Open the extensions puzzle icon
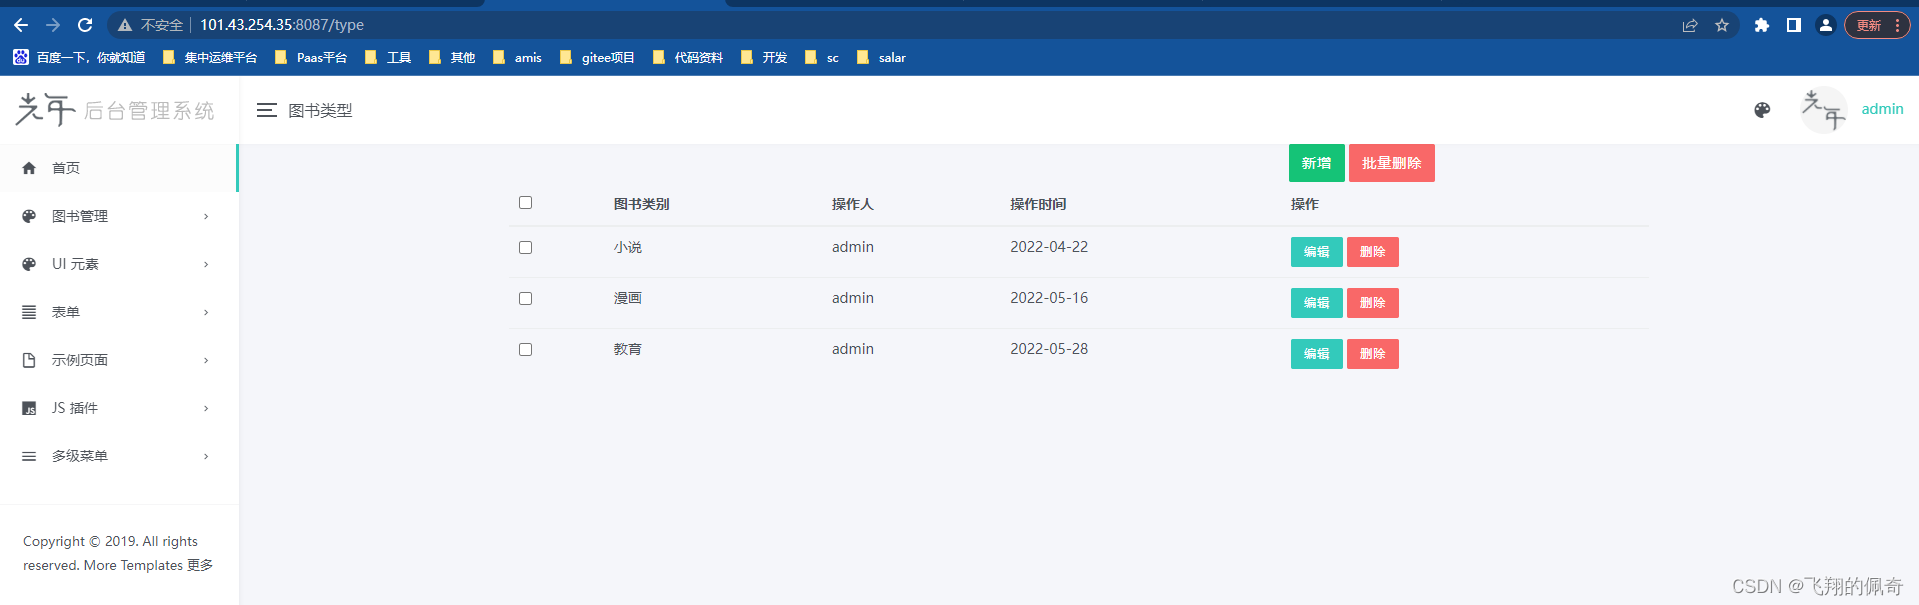Viewport: 1919px width, 605px height. [x=1762, y=25]
